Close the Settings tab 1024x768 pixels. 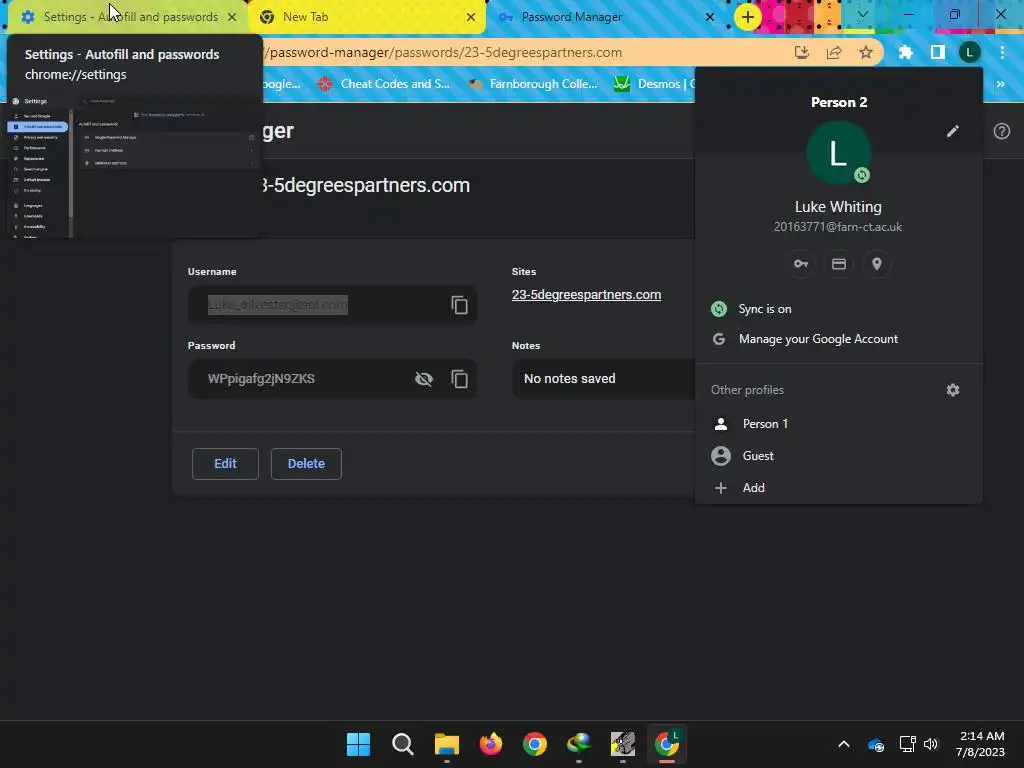pos(232,17)
